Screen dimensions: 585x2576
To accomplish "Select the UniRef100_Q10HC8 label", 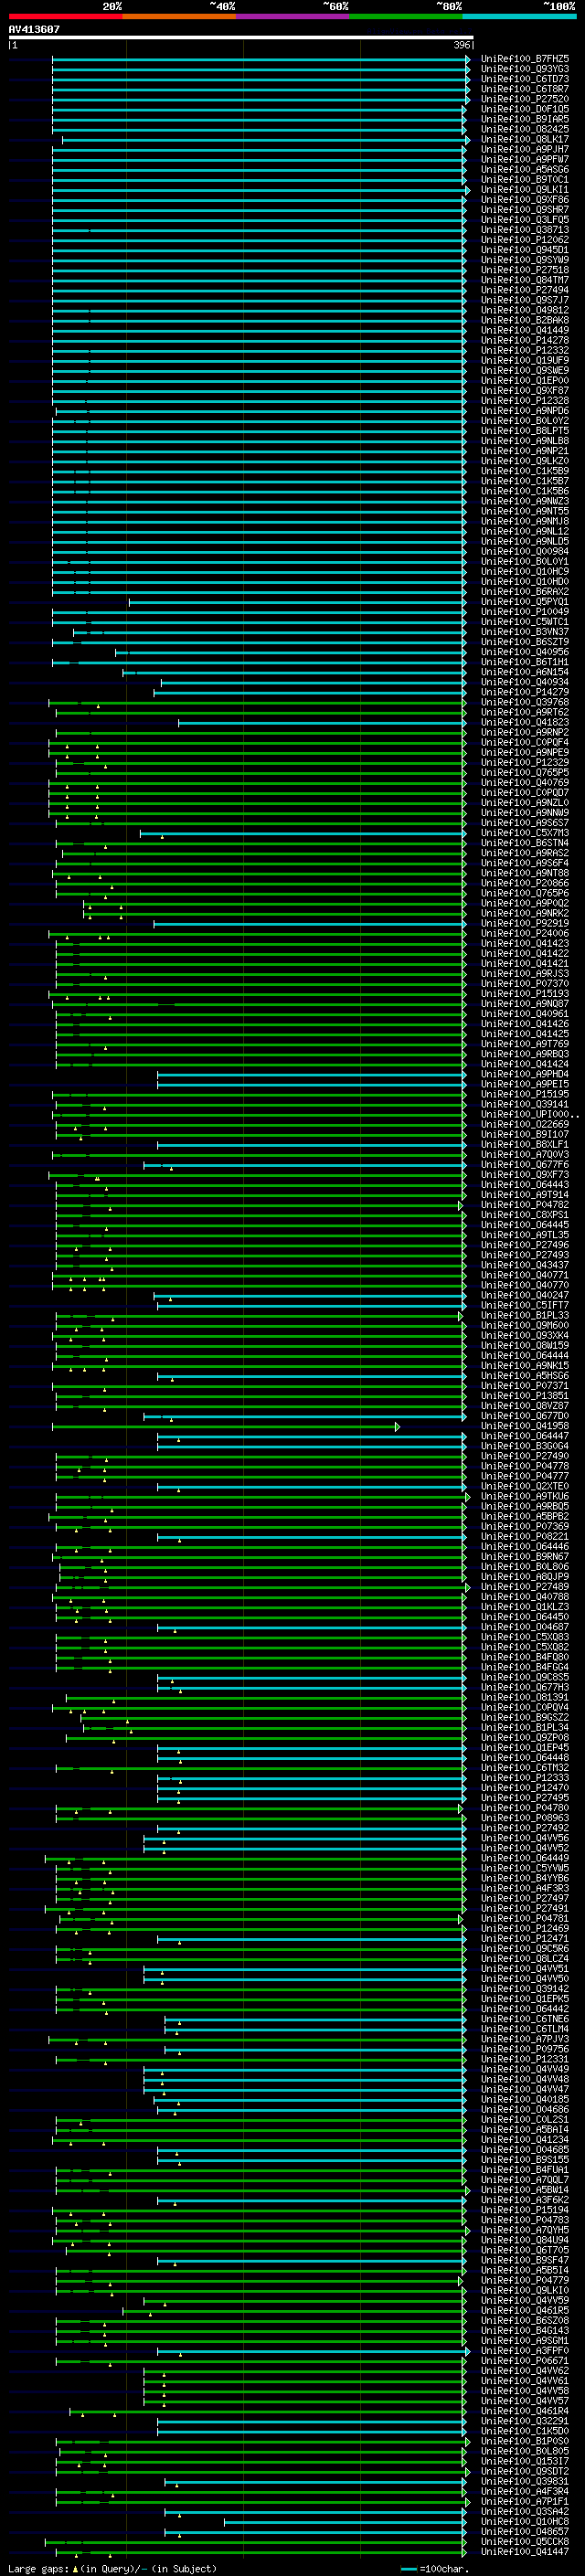I will (x=525, y=2522).
